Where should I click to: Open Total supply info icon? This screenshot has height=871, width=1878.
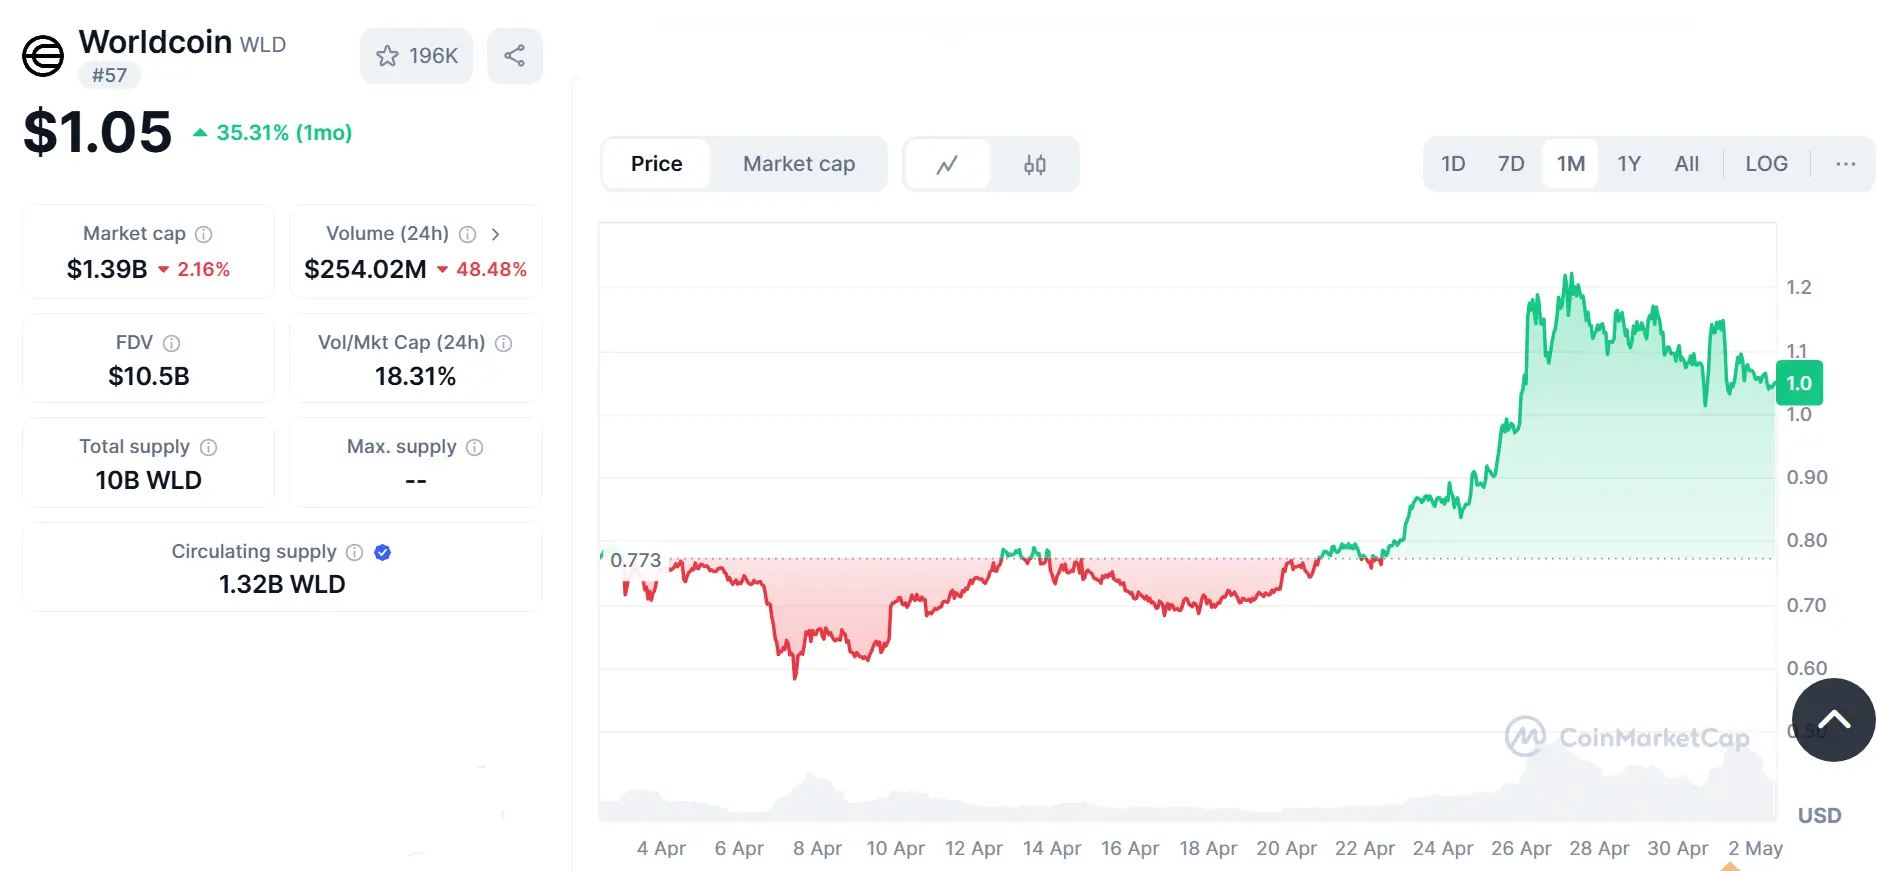point(209,447)
